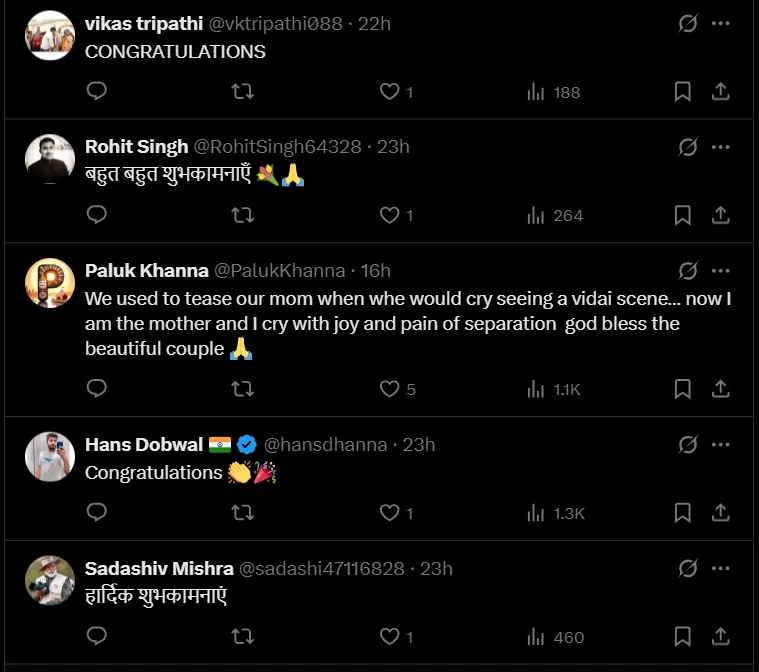Like Paluk Khanna's tweet

[390, 389]
